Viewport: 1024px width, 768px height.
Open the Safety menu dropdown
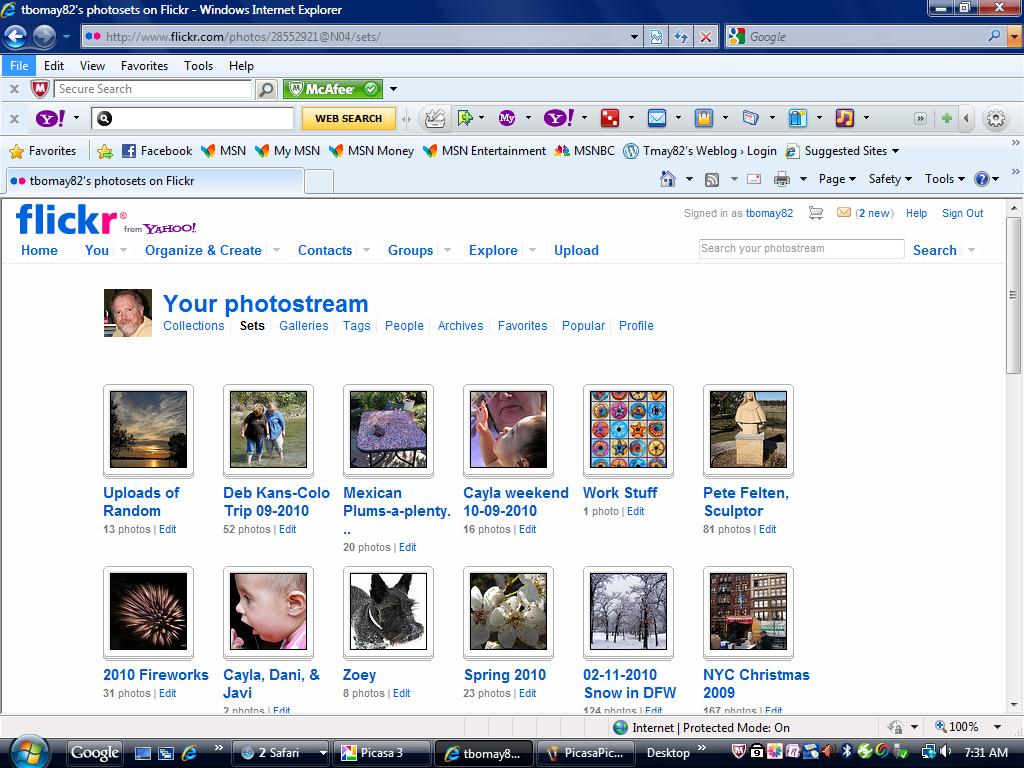[x=890, y=179]
